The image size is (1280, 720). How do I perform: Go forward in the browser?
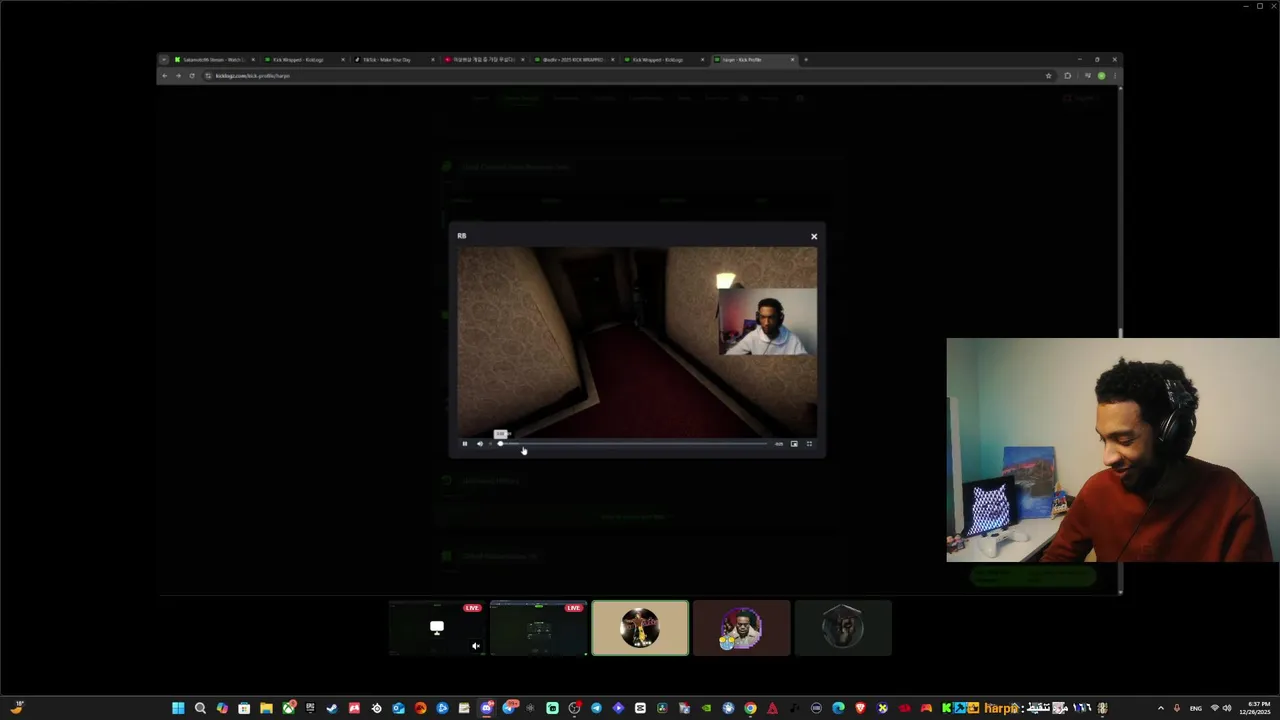178,76
